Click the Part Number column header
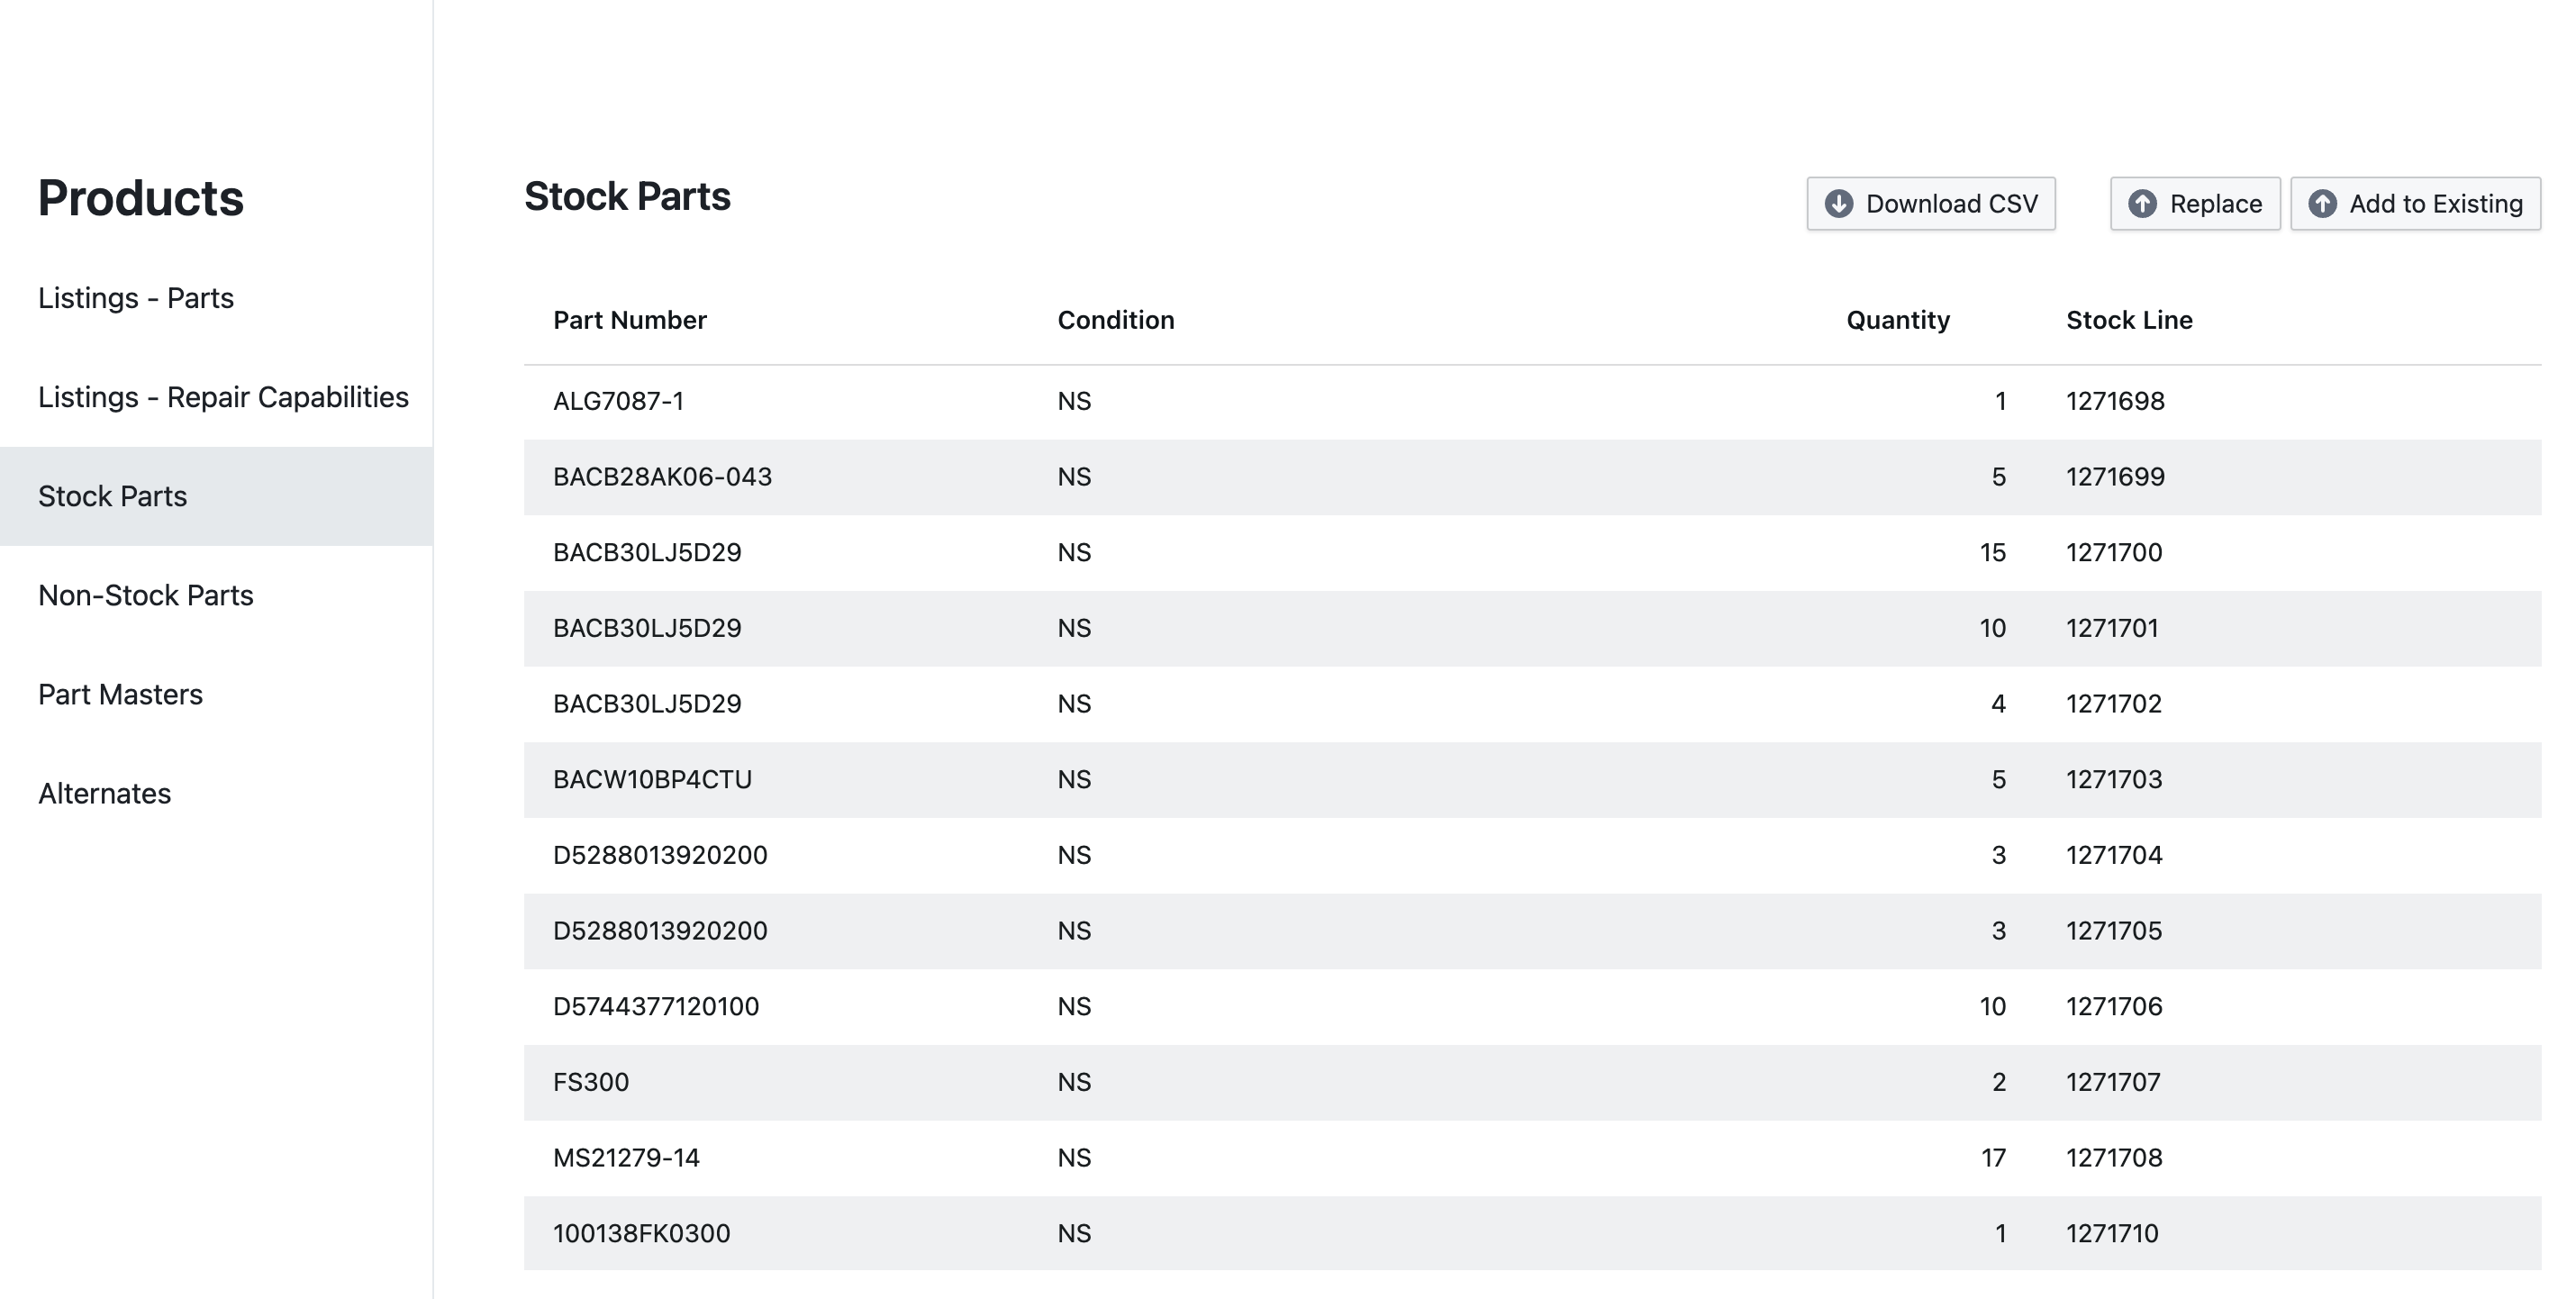Screen dimensions: 2576x1299 (x=629, y=320)
